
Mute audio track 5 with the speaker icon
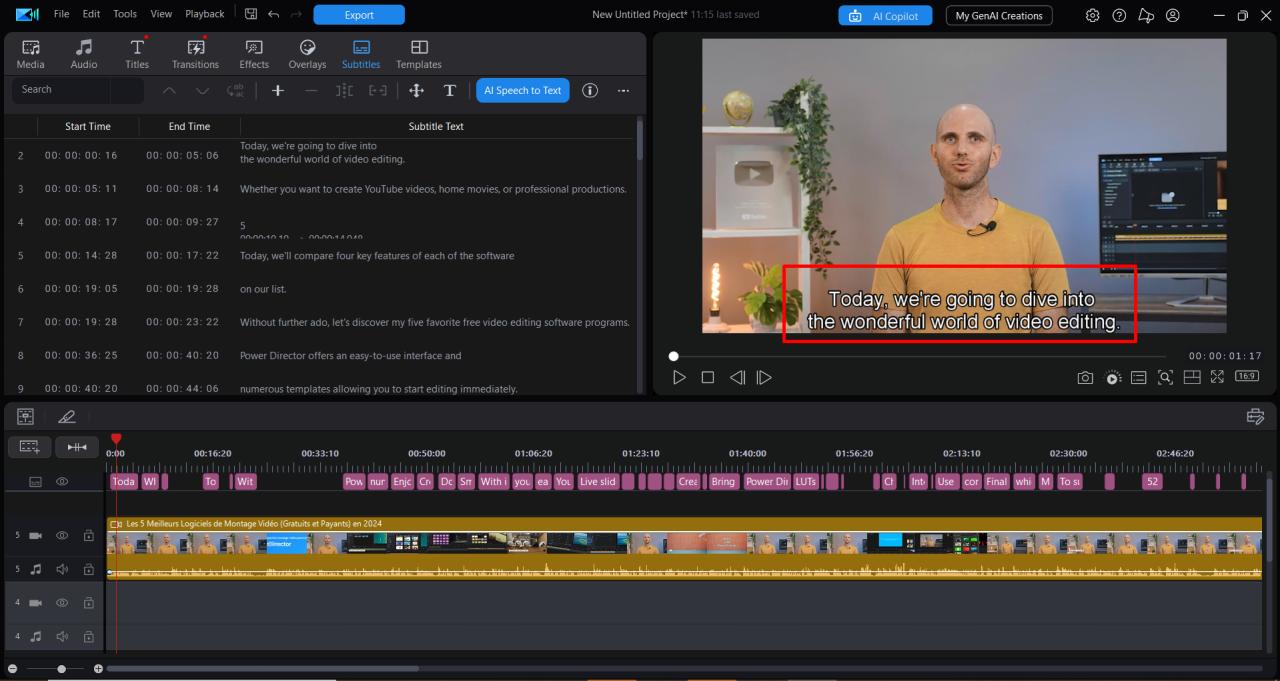coord(61,568)
